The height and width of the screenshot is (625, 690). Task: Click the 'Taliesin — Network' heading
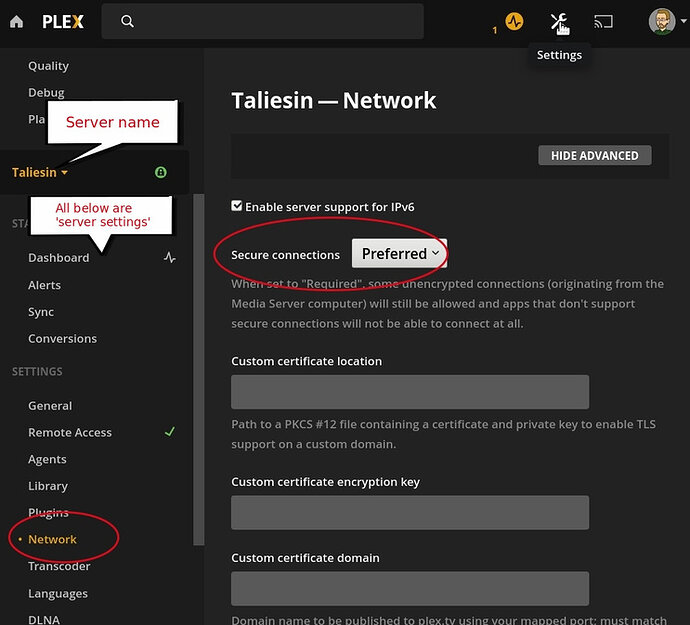[334, 100]
